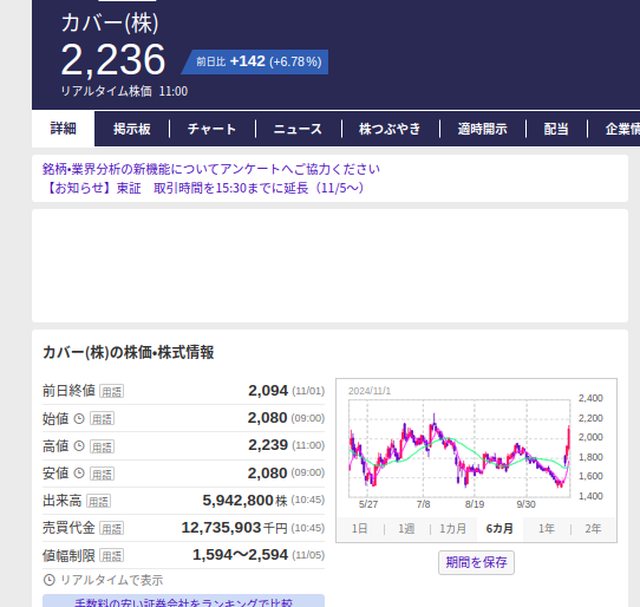Viewport: 640px width, 607px height.
Task: Click the 用語 glossary icon beside 始値
Action: 101,418
